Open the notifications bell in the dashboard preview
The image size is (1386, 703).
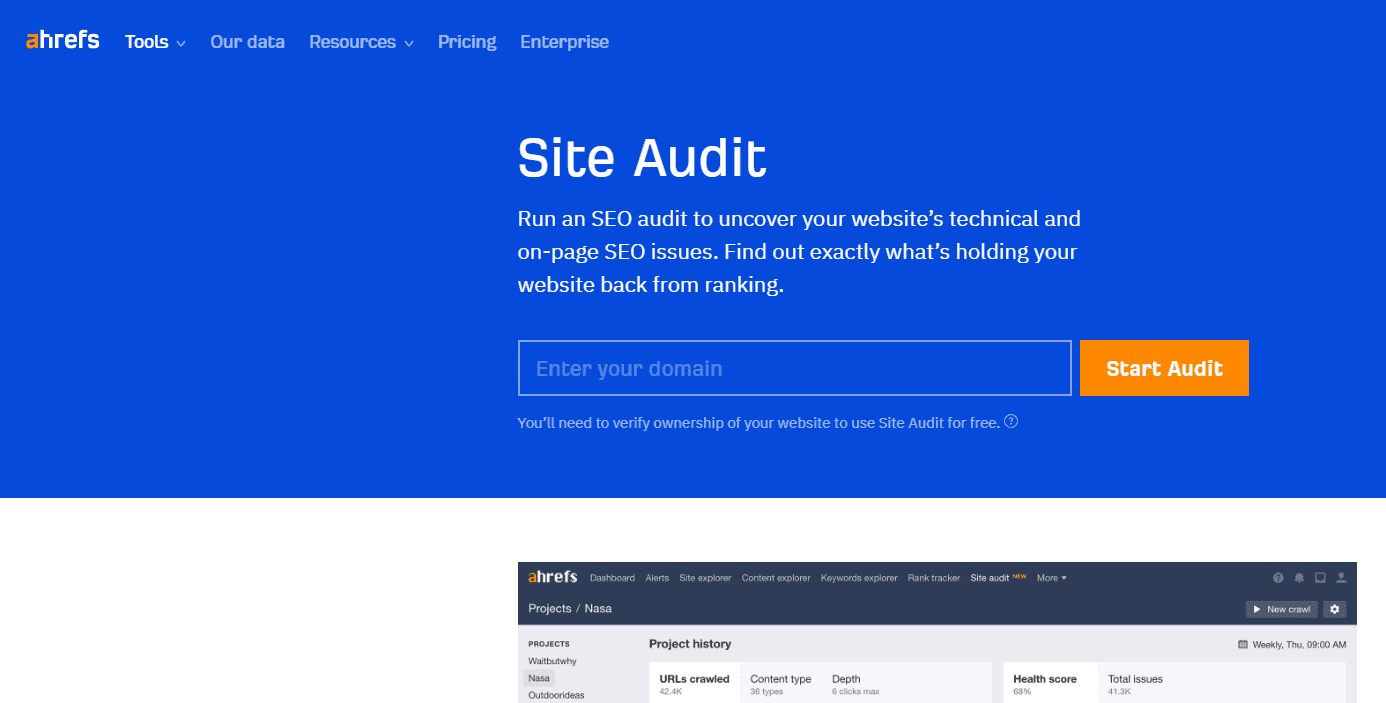point(1299,578)
